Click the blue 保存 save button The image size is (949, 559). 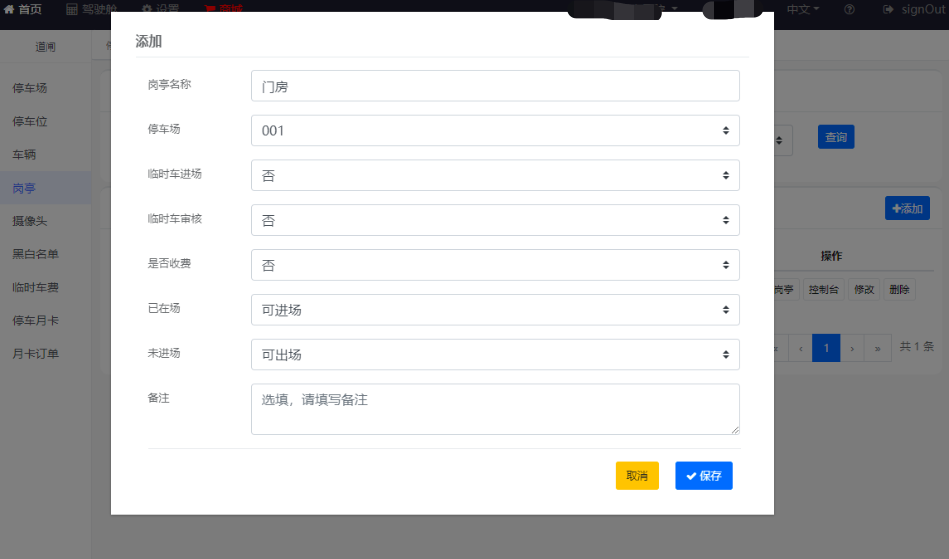[x=704, y=476]
